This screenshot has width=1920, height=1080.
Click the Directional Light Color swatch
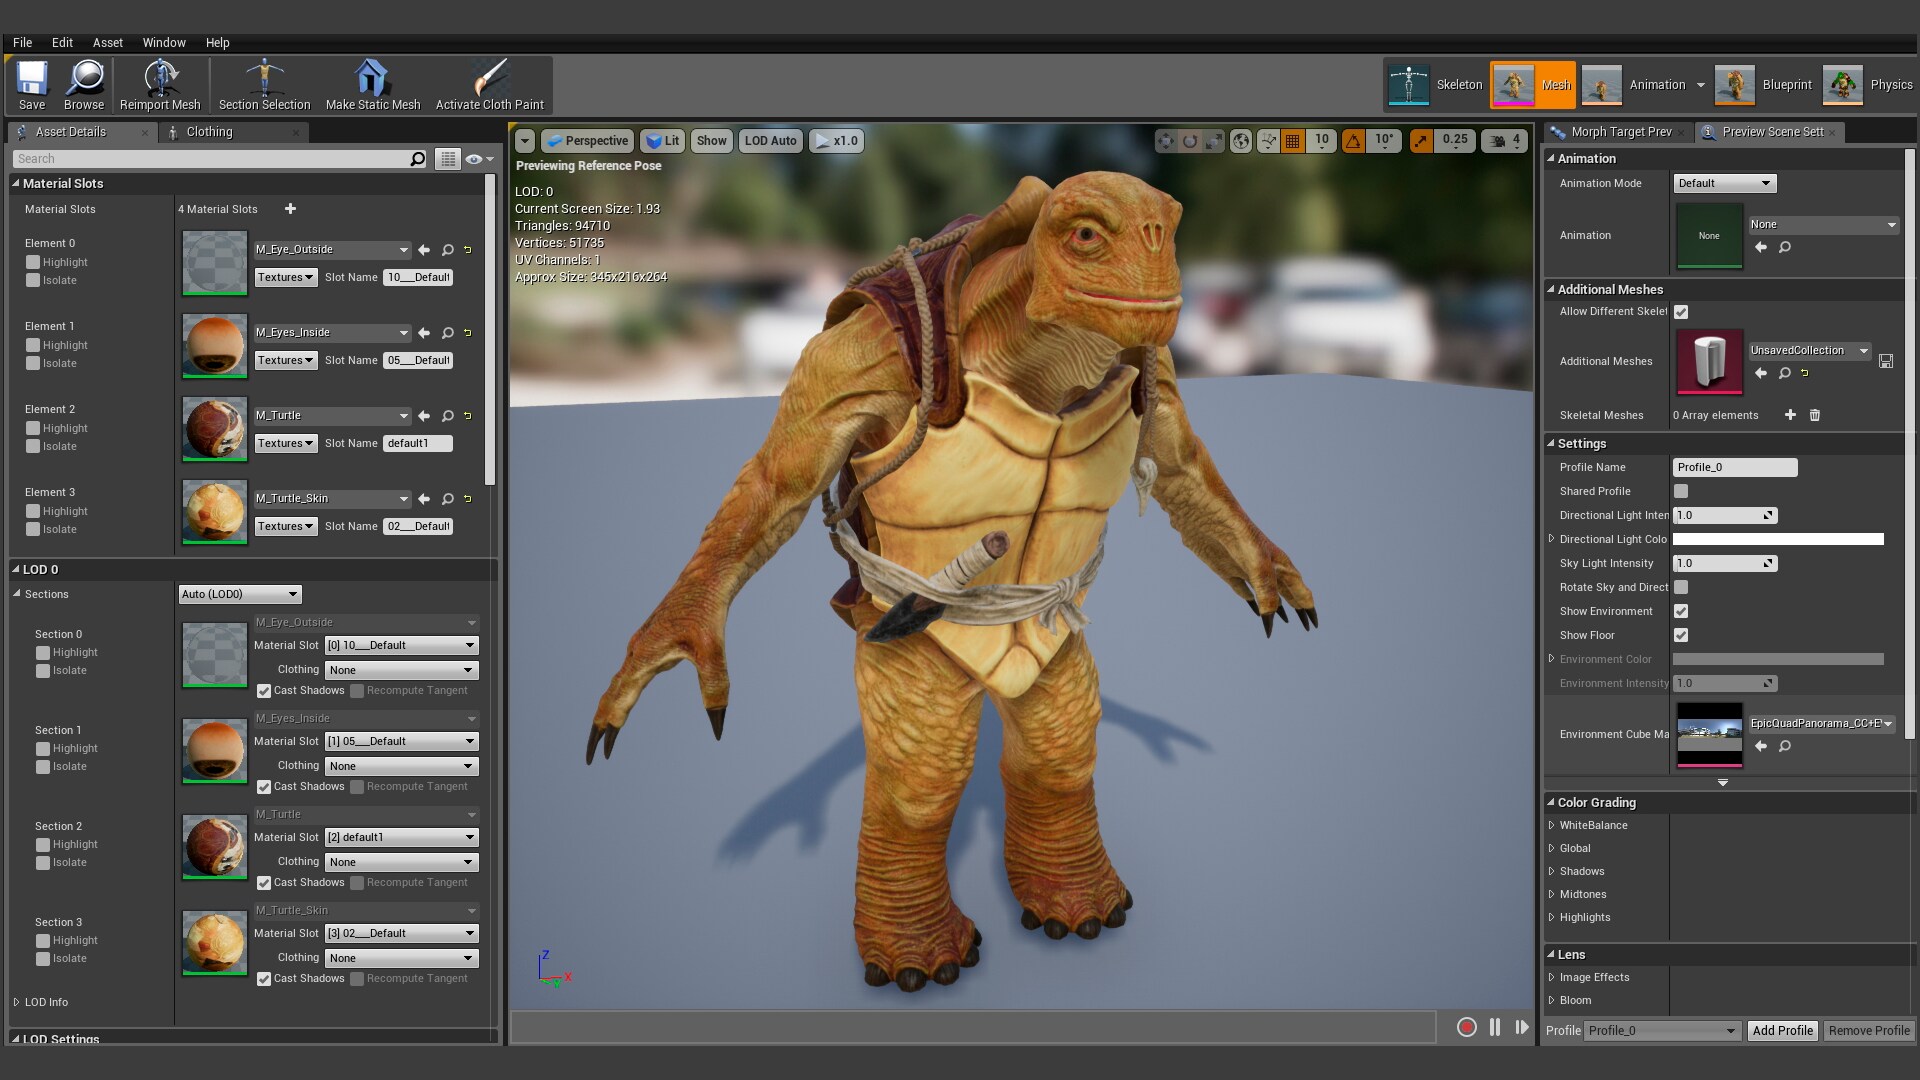(1777, 539)
